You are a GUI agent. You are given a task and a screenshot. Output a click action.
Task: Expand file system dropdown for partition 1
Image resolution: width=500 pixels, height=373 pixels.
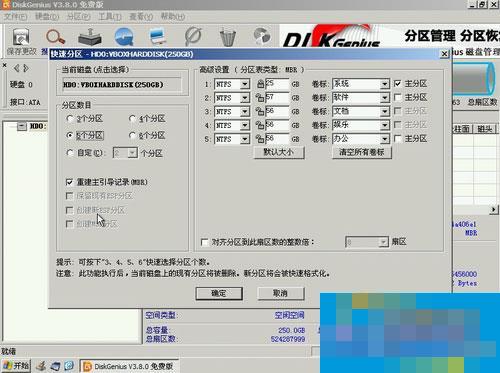245,84
